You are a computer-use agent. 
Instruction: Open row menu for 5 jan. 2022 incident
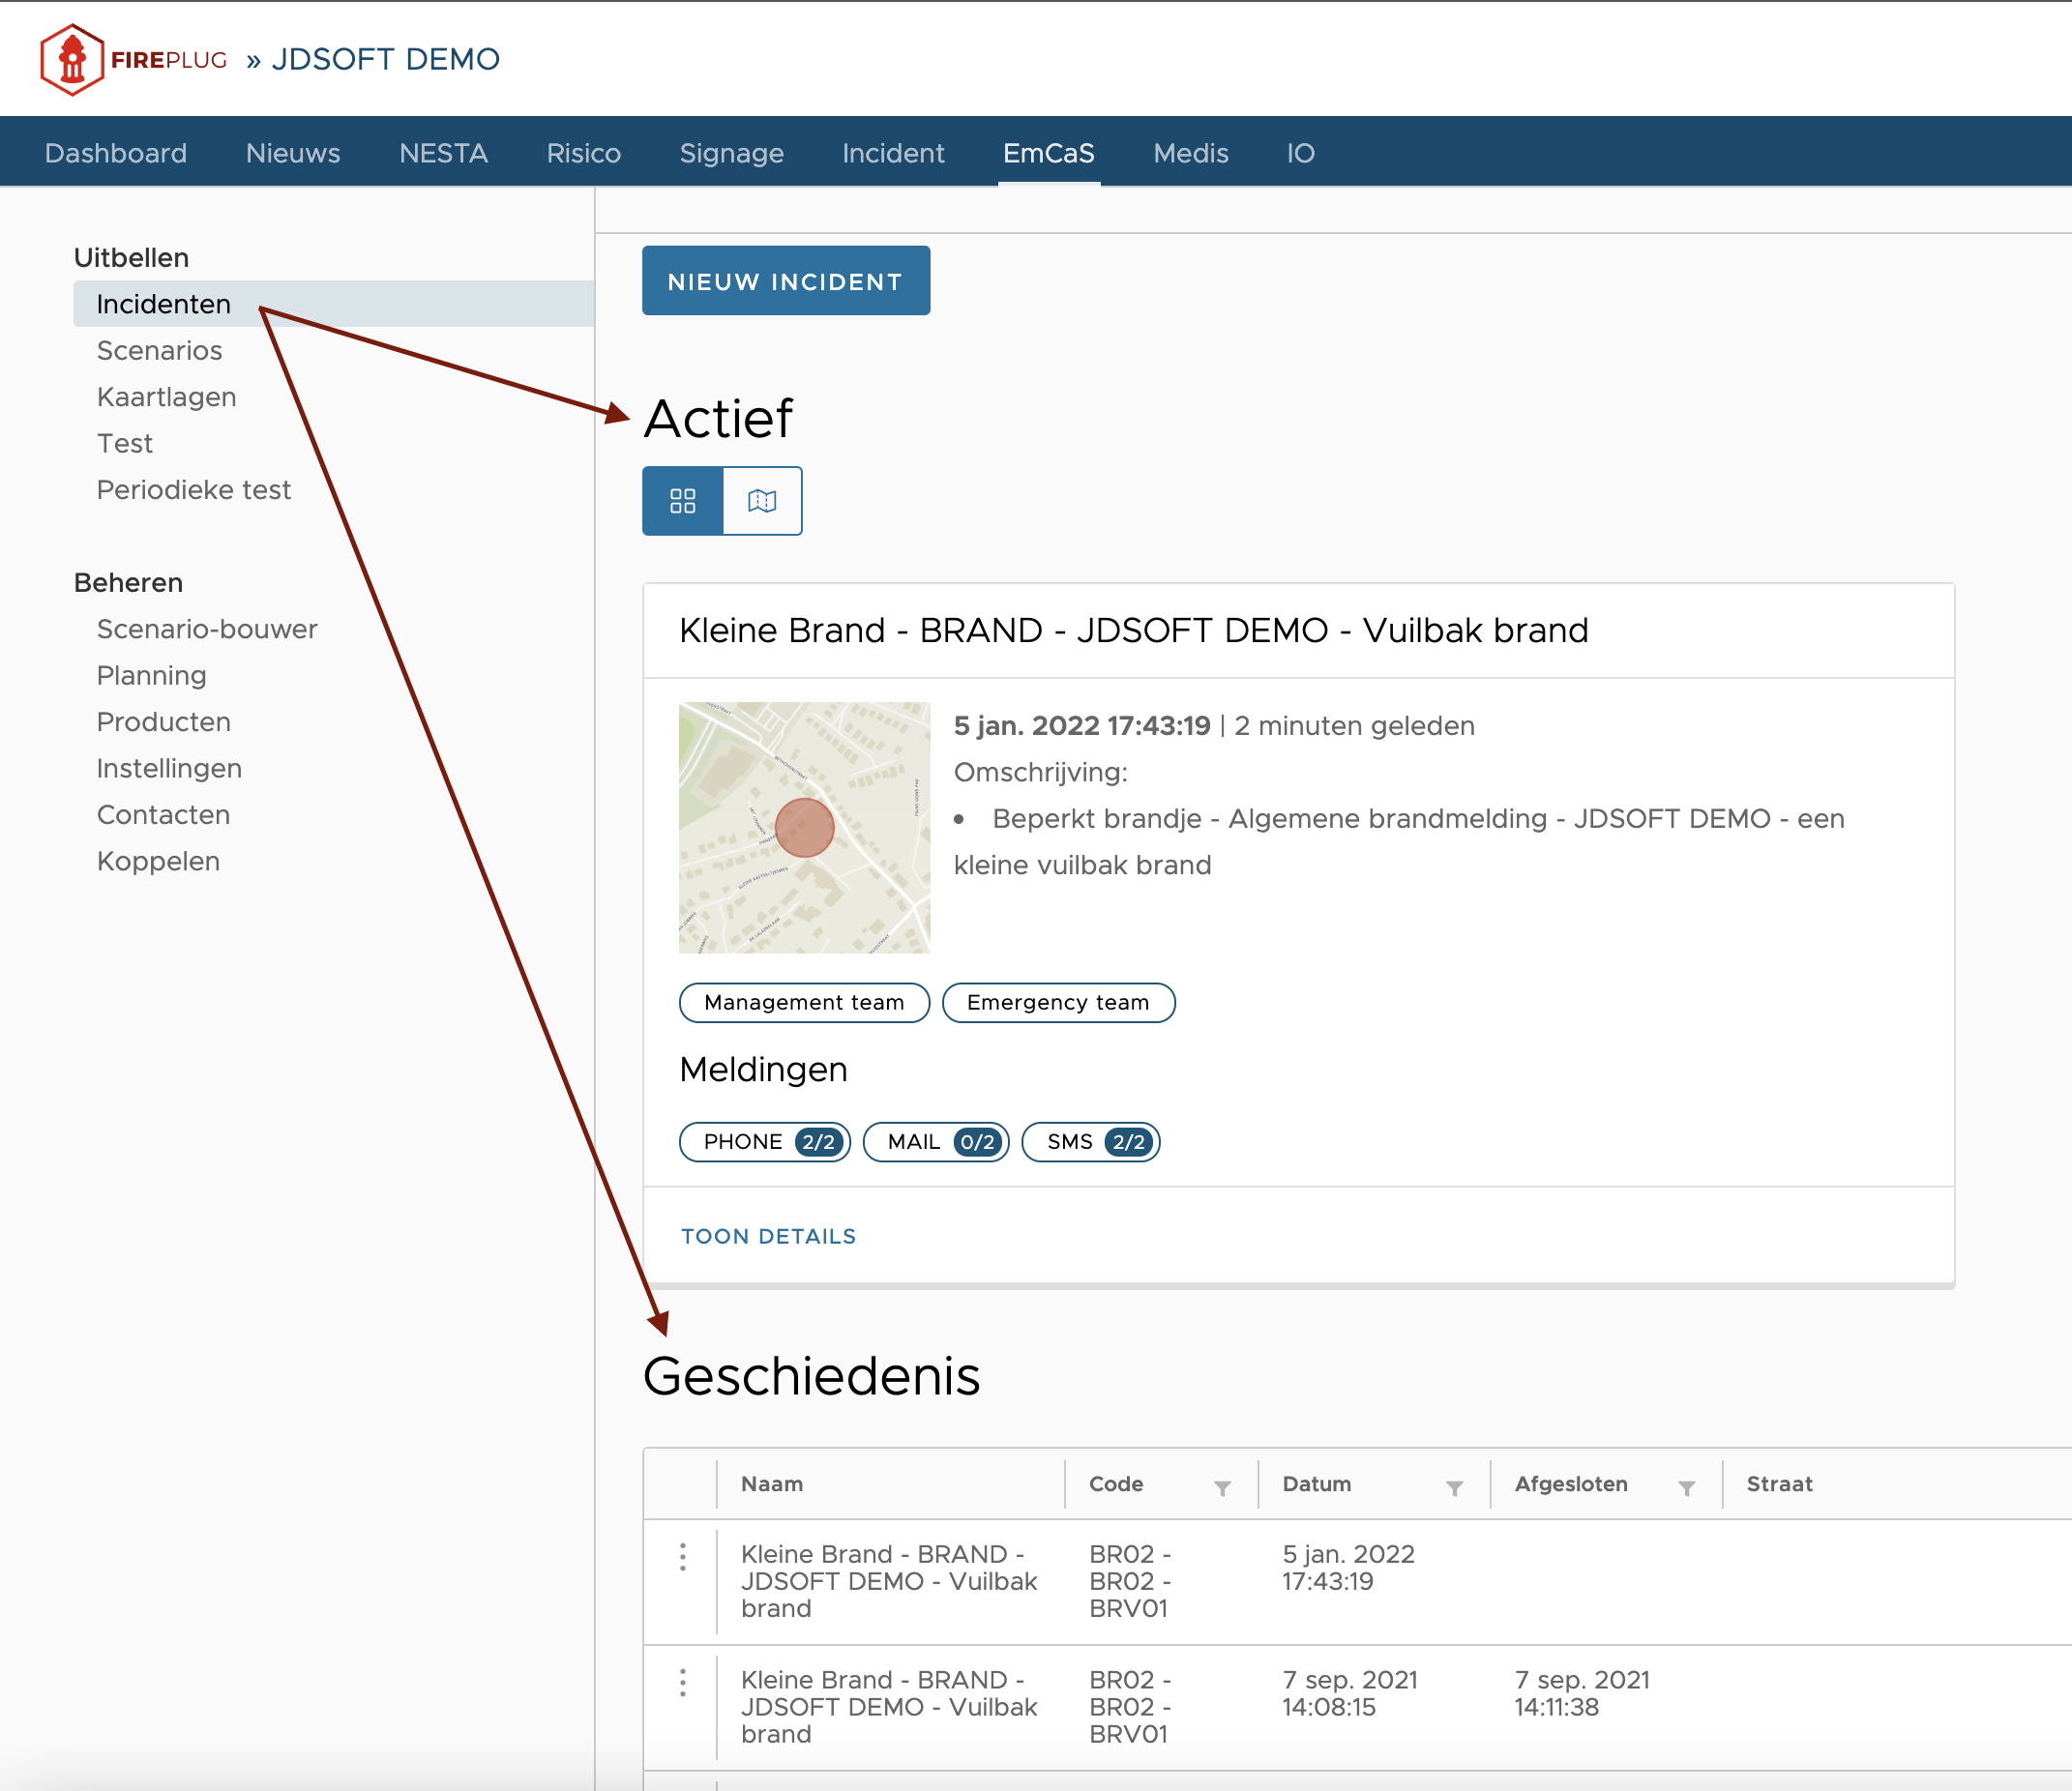[683, 1556]
